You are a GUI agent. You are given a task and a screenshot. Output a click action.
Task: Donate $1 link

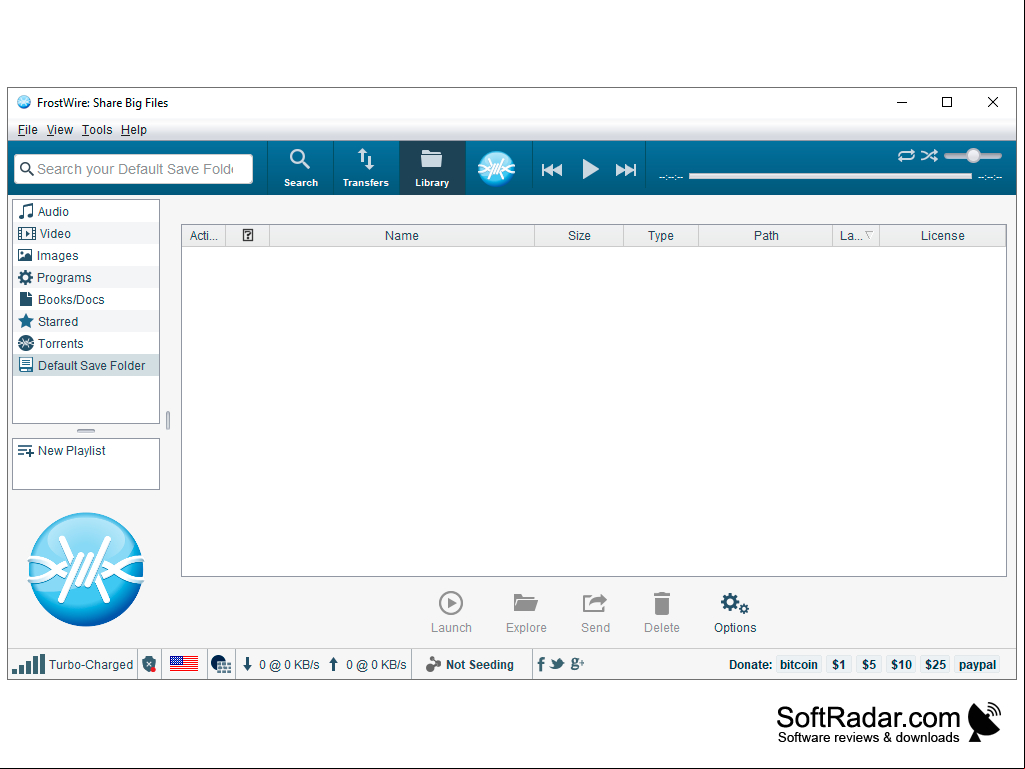(839, 664)
